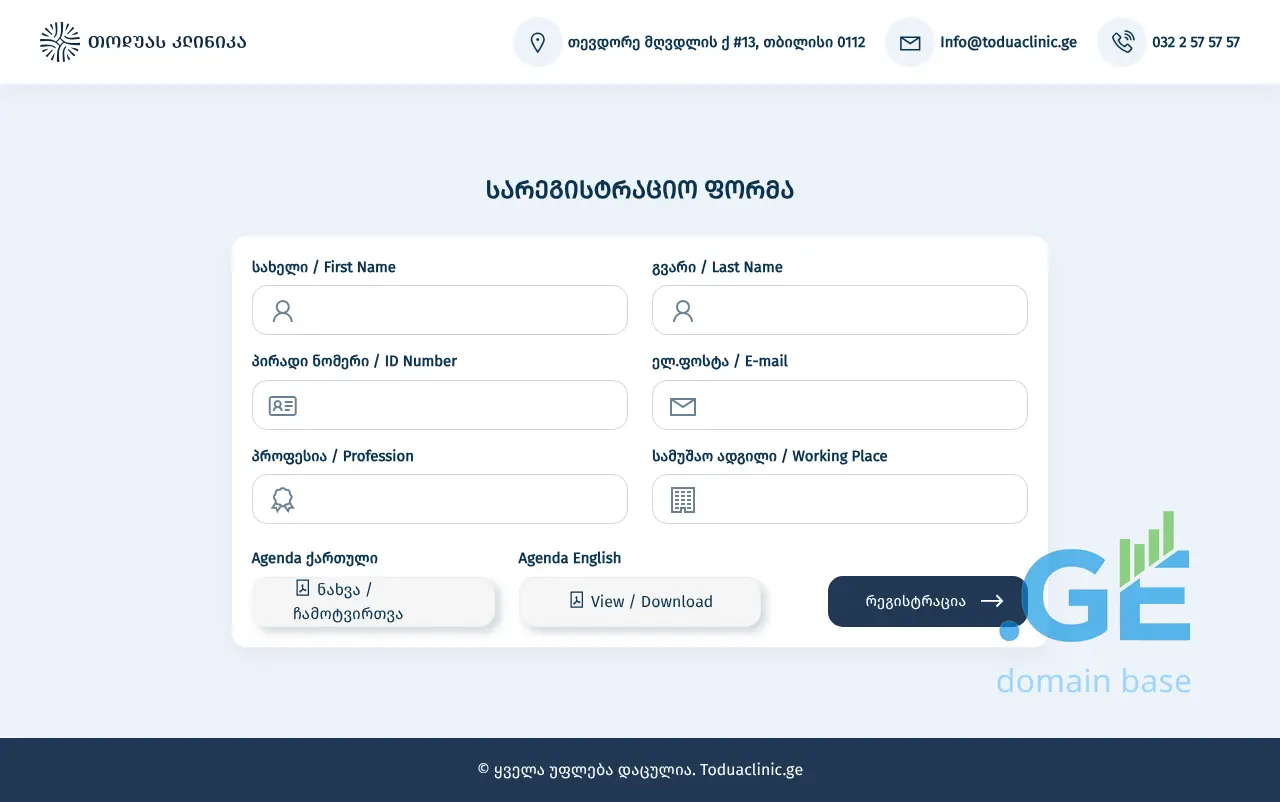Click the person icon in Last Name field
The width and height of the screenshot is (1280, 802).
coord(683,311)
